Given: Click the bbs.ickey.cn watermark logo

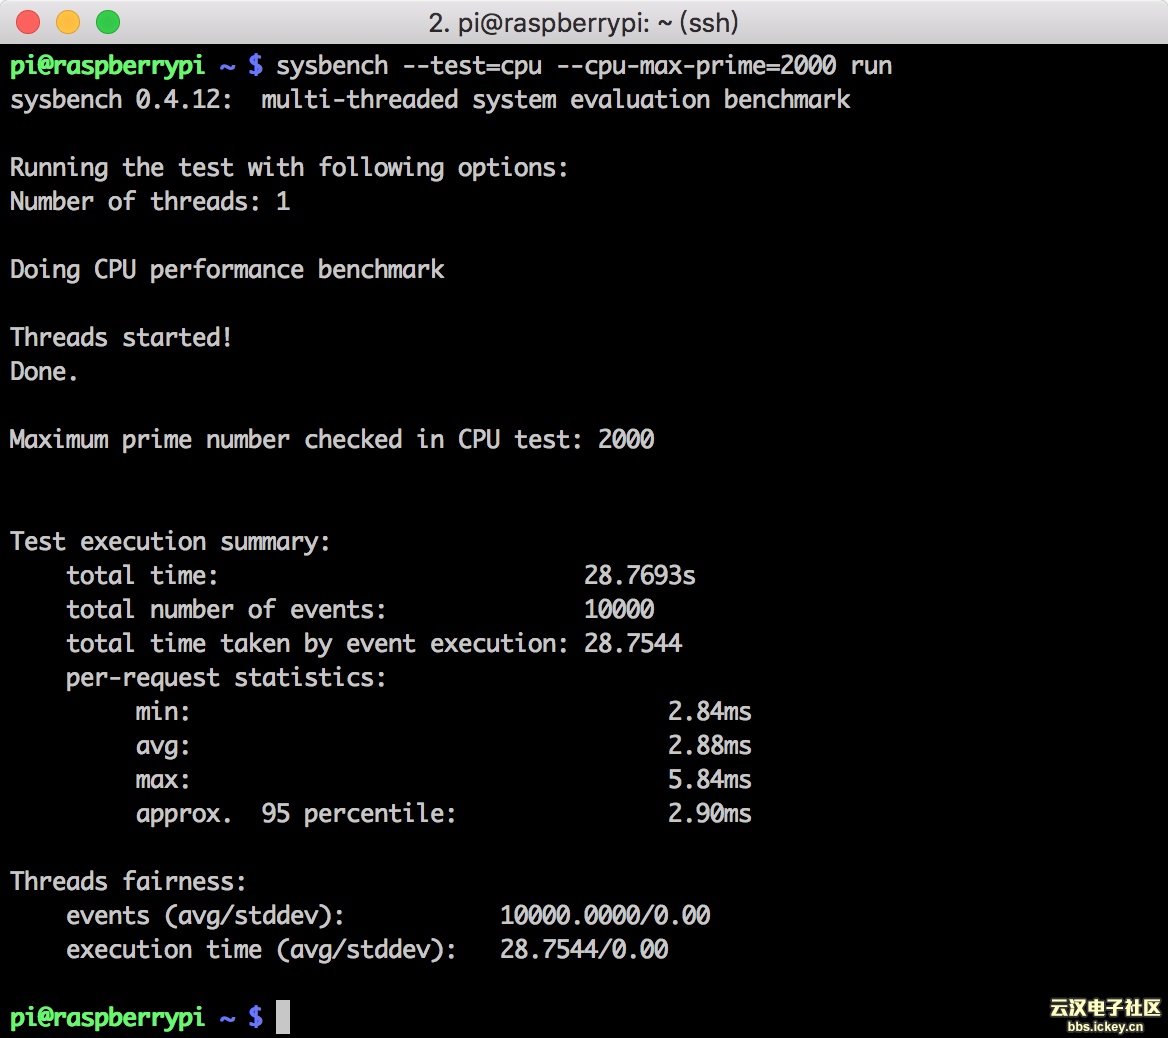Looking at the screenshot, I should [1105, 1014].
